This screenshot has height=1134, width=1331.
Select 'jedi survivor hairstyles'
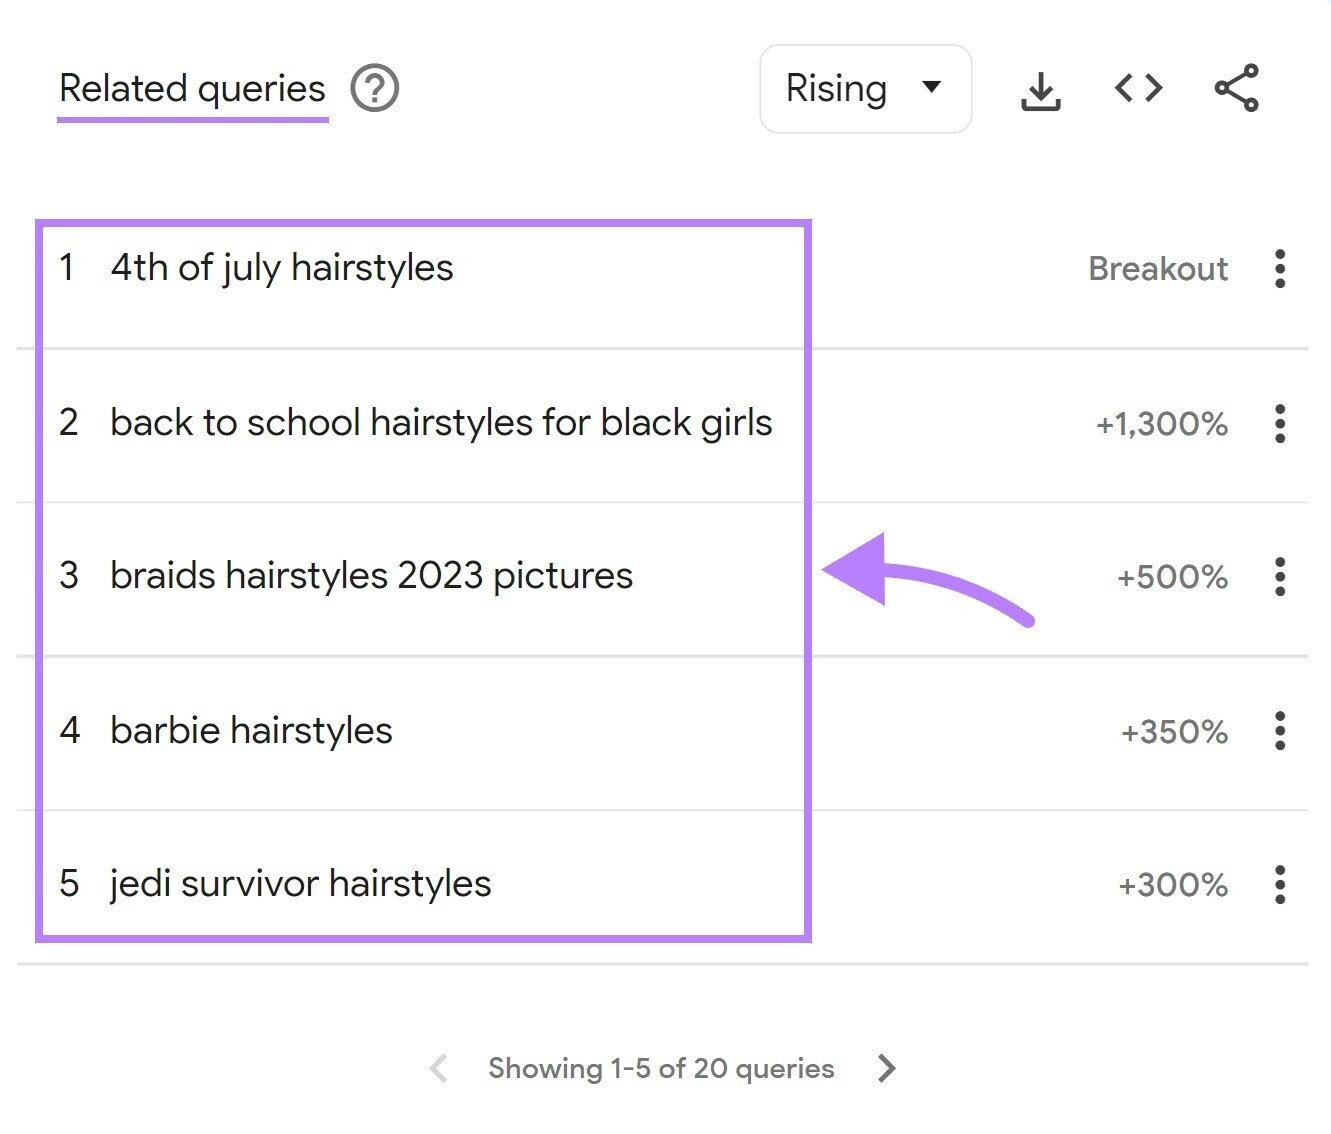pyautogui.click(x=300, y=883)
